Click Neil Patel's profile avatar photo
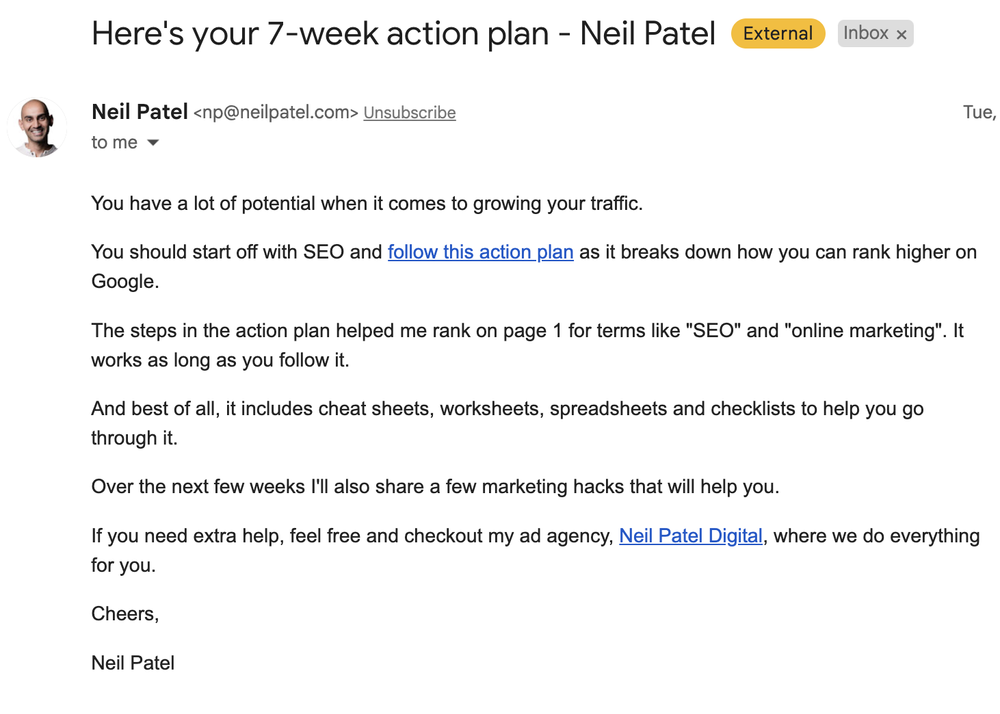Image resolution: width=1000 pixels, height=714 pixels. coord(37,127)
